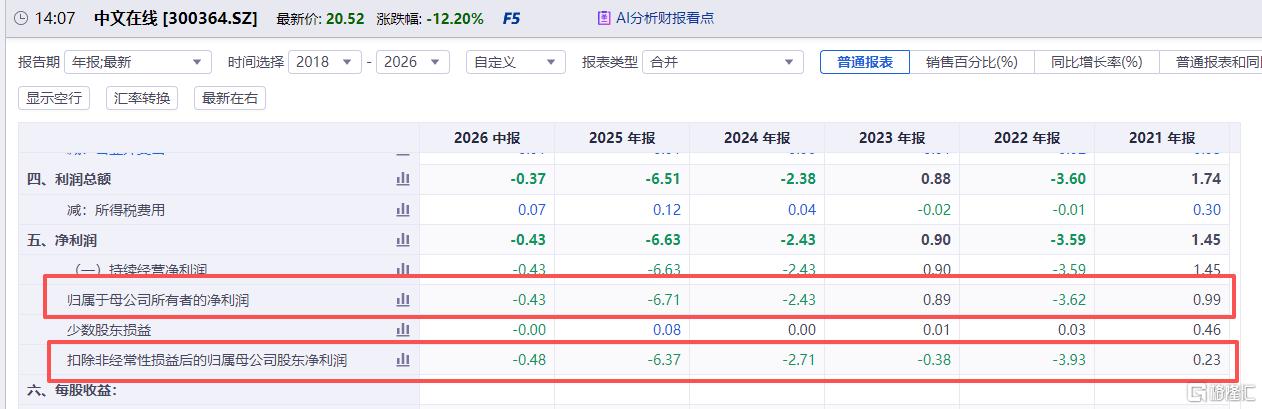Click the clock icon beside 14:07
This screenshot has width=1262, height=409.
click(22, 18)
